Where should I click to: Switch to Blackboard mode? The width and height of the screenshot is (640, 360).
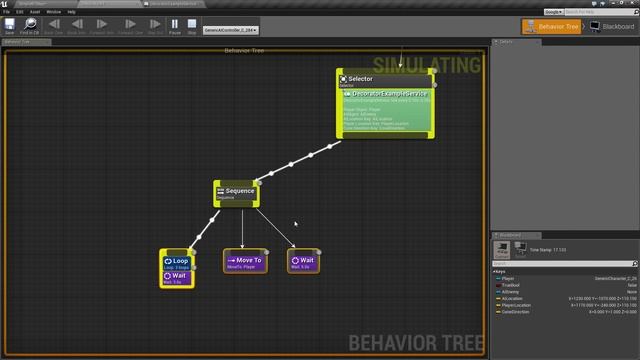tap(612, 27)
